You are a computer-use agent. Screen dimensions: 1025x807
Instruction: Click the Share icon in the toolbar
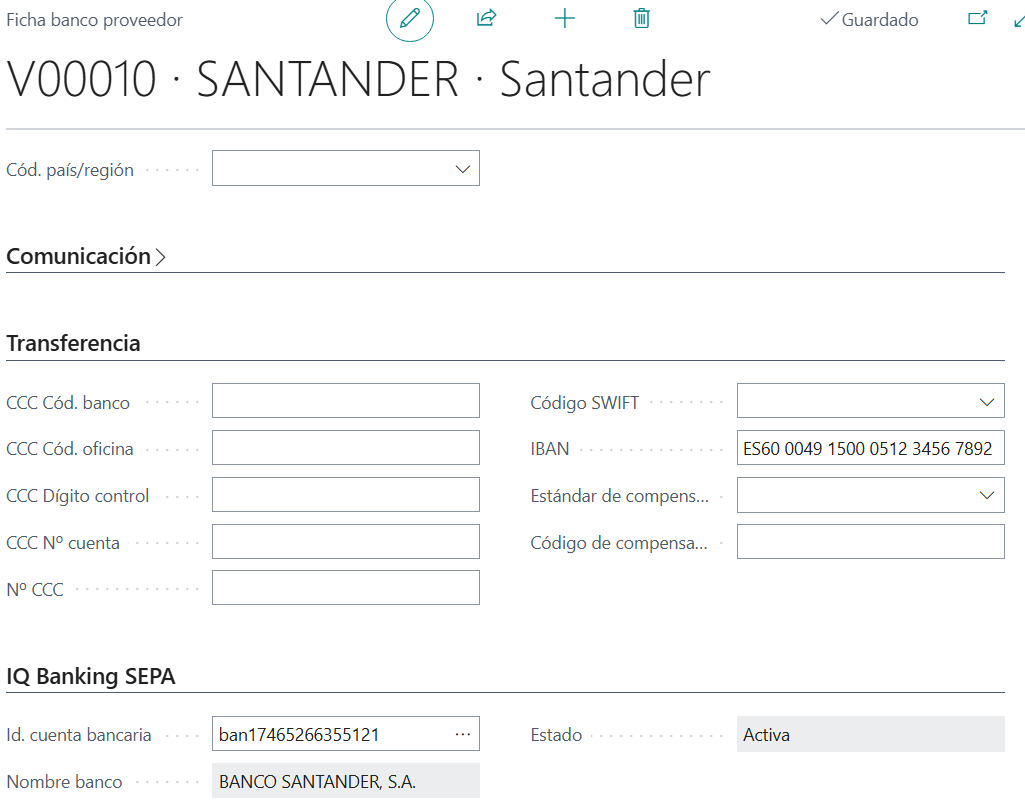click(x=487, y=19)
